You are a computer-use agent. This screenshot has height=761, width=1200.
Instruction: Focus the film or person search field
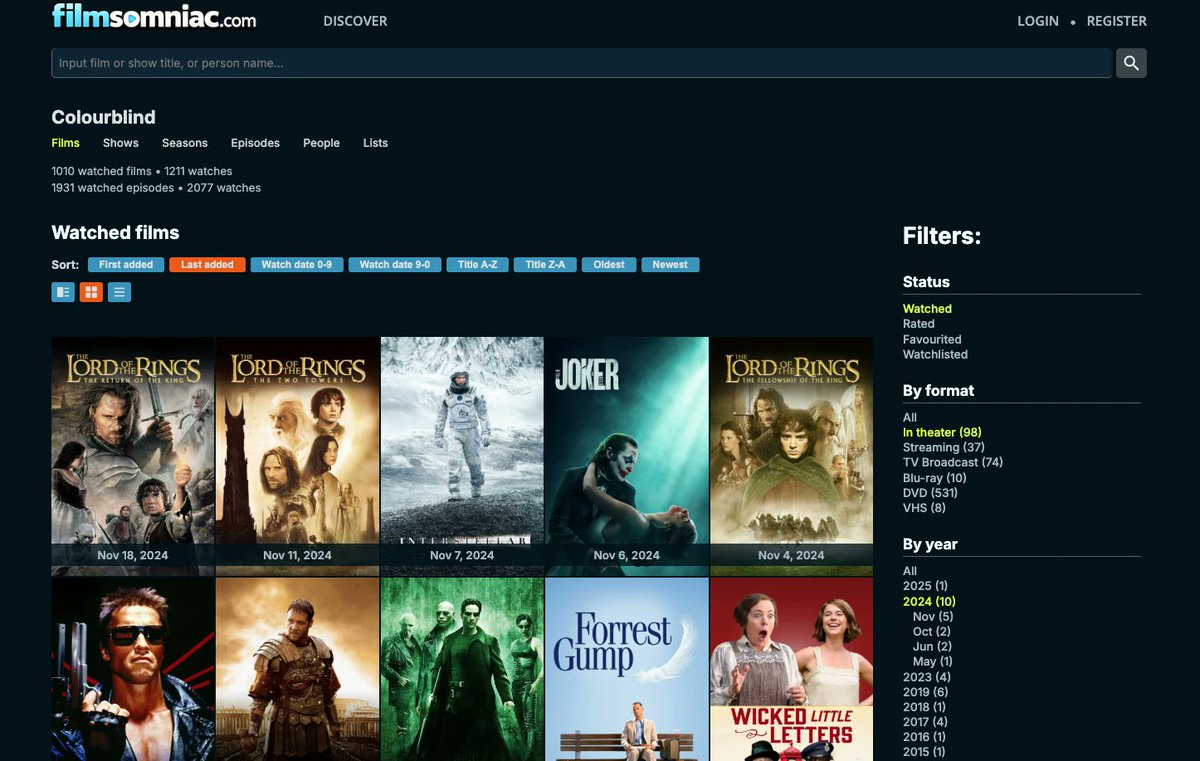pos(581,63)
